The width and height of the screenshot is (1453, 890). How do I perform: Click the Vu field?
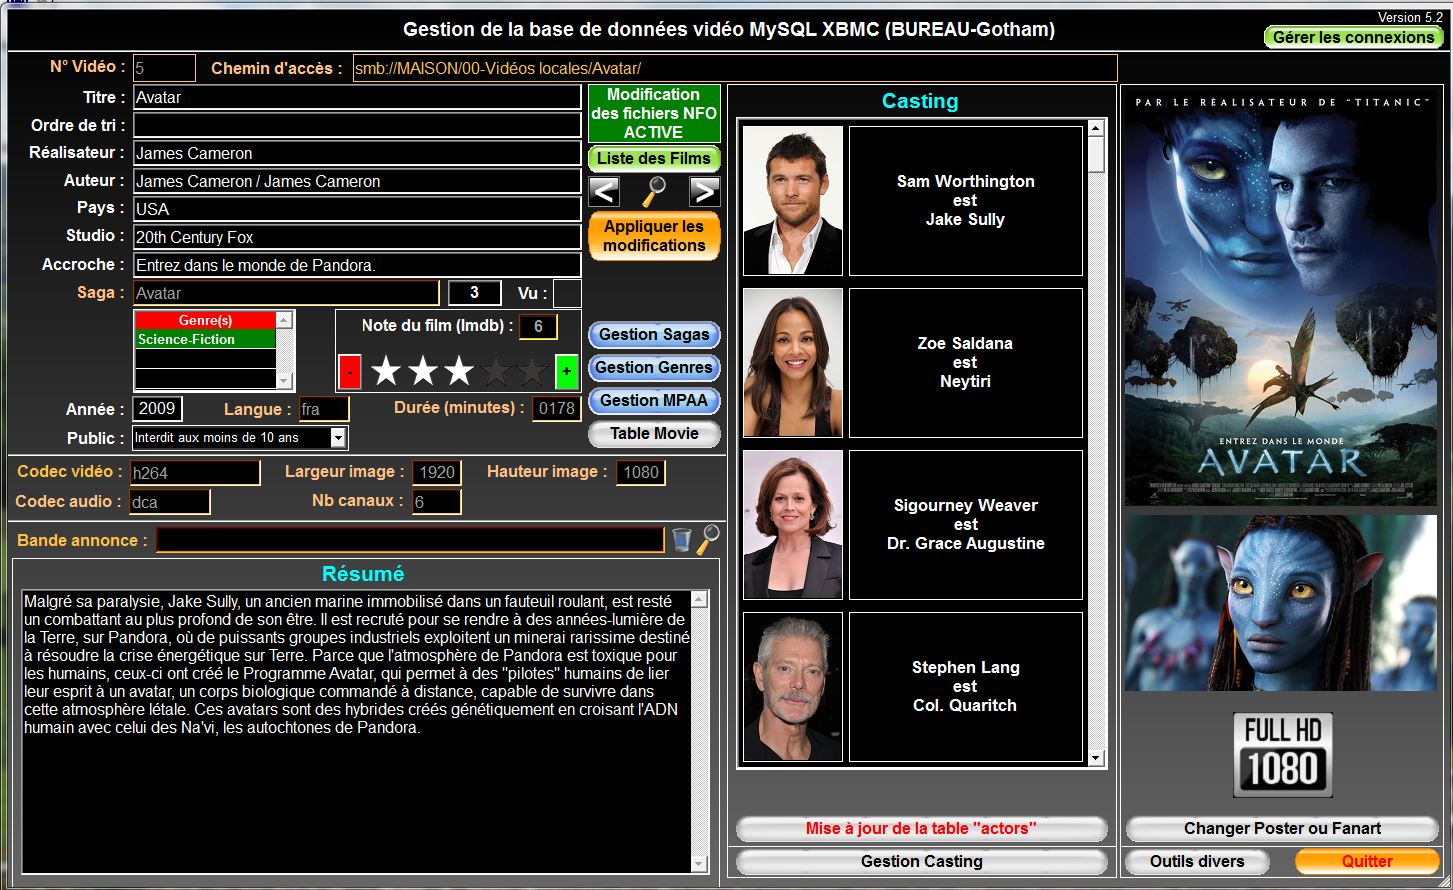pos(567,293)
